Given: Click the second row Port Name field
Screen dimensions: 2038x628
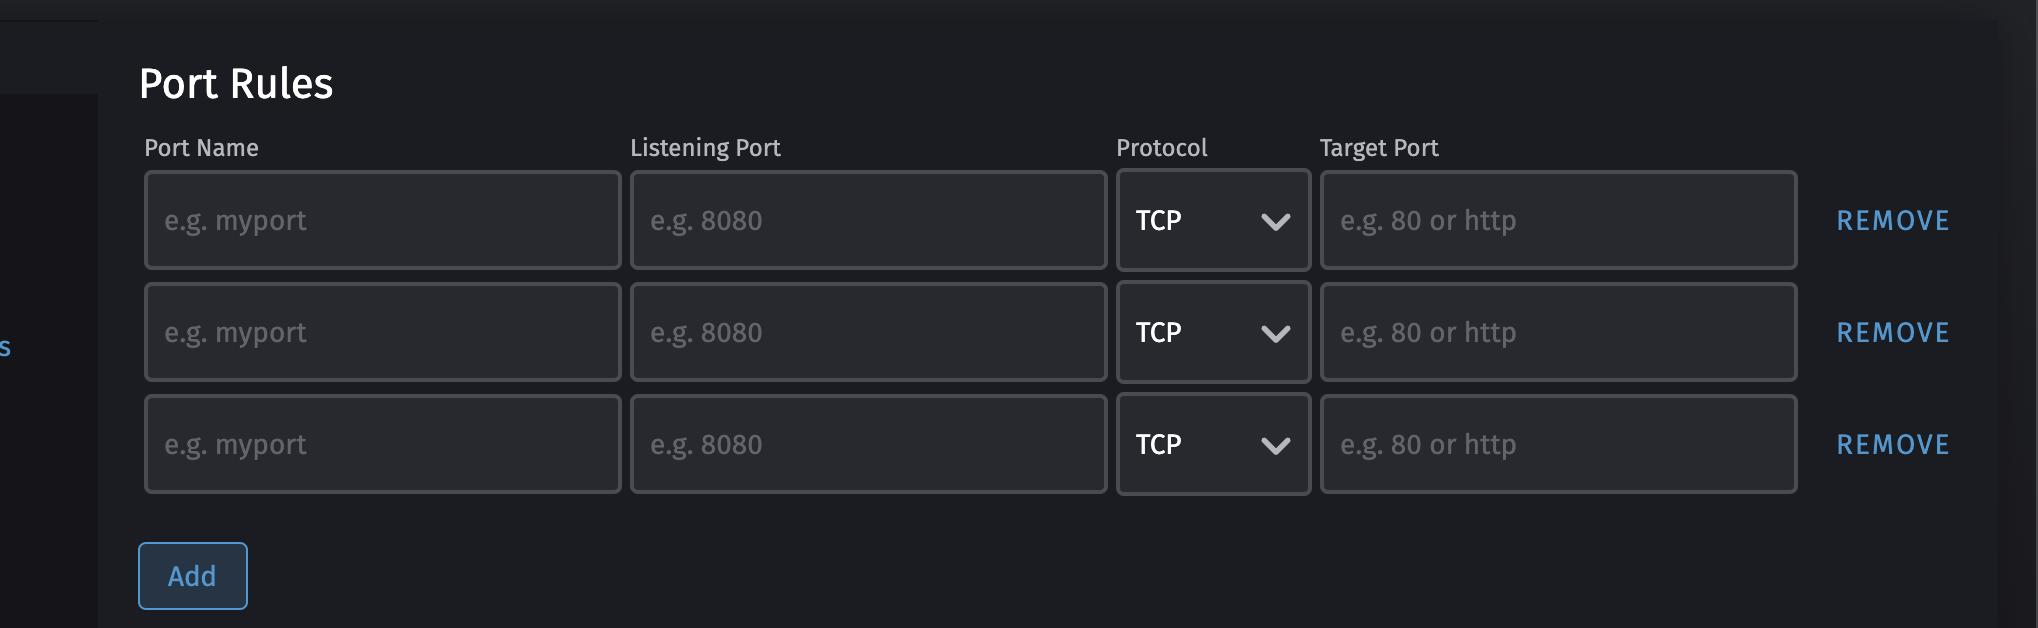Looking at the screenshot, I should click(x=382, y=332).
